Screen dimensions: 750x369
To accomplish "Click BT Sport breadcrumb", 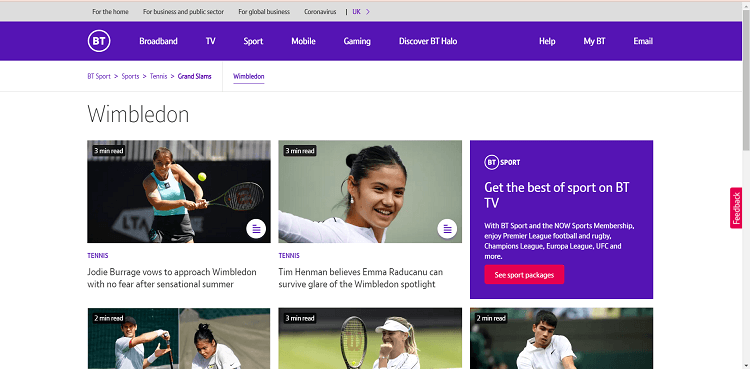I will click(99, 76).
